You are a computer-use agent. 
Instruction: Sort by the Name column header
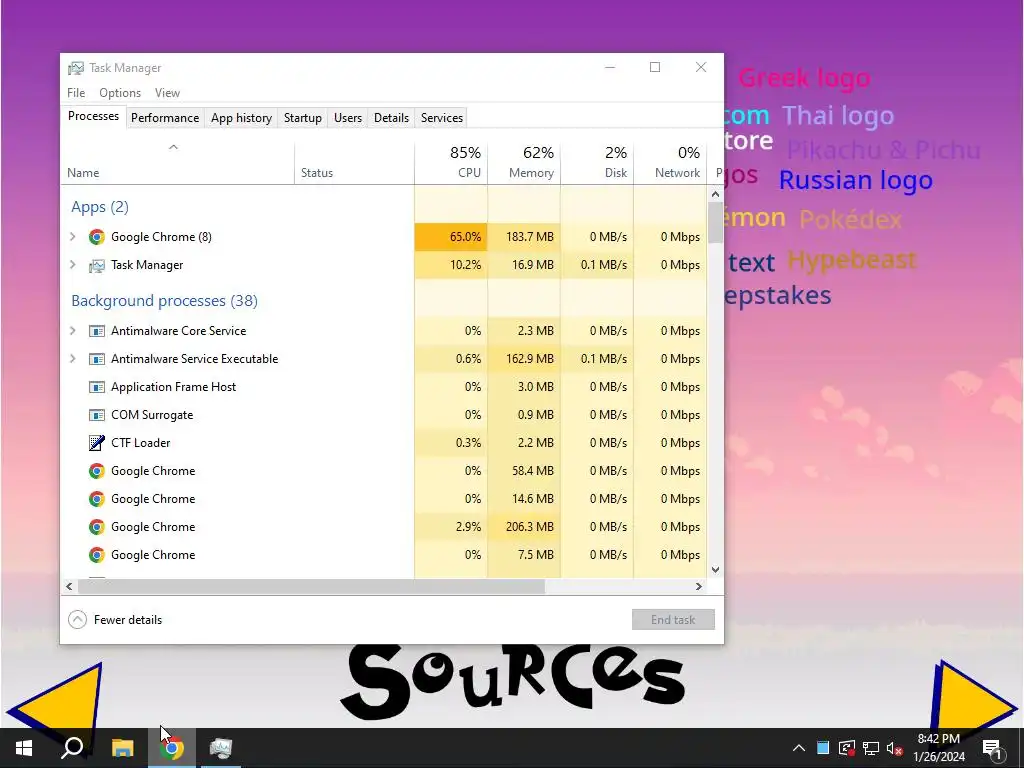[178, 163]
